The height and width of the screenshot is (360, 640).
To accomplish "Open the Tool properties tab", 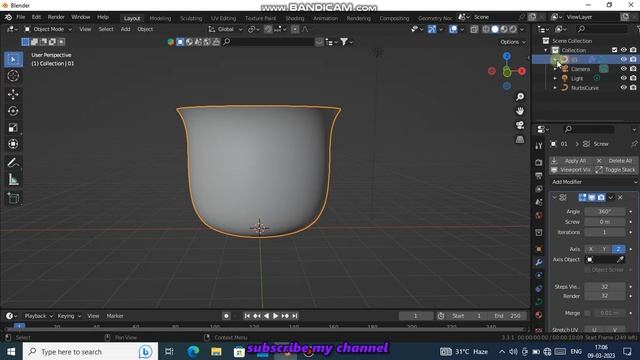I will (539, 146).
